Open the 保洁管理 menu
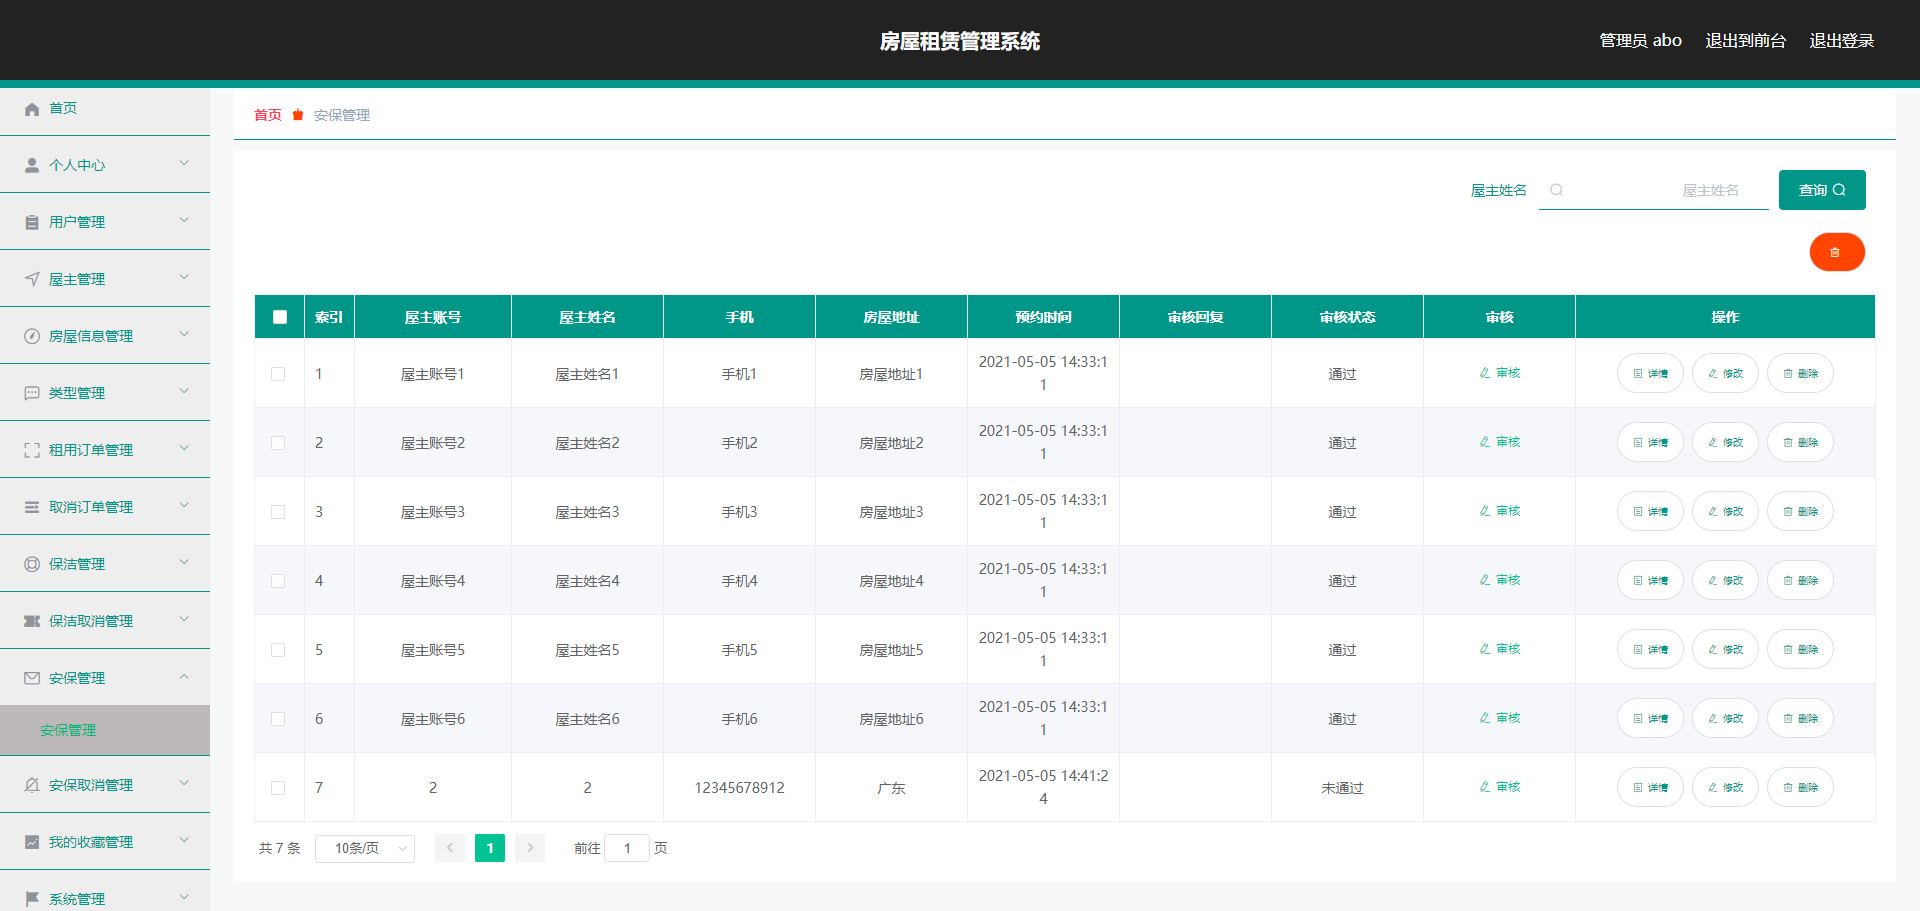The height and width of the screenshot is (911, 1920). coord(105,564)
